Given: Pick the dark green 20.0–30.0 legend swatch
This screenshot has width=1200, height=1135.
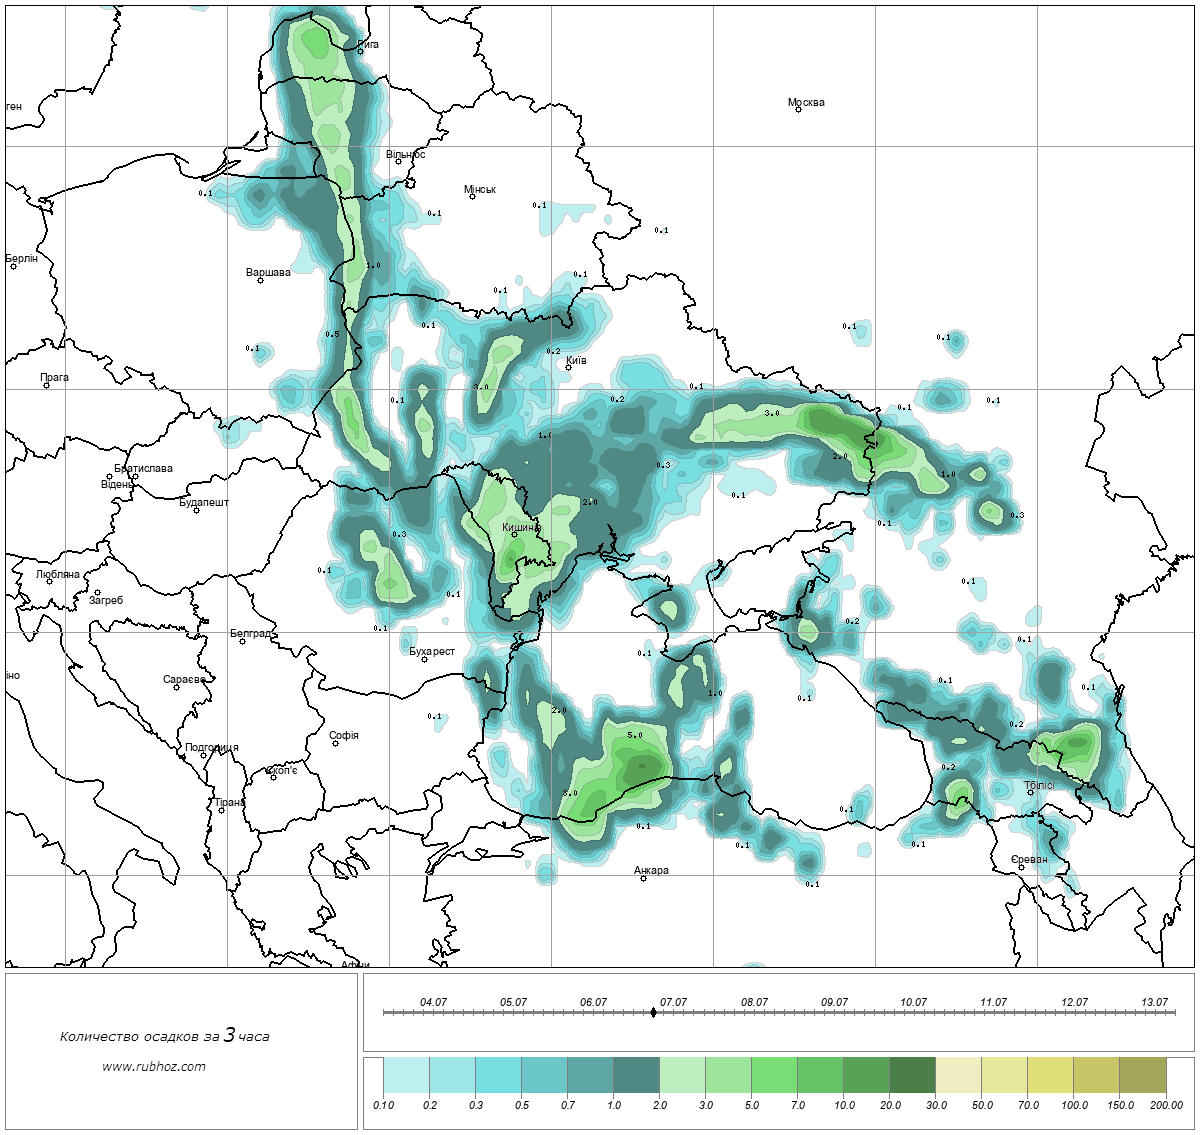Looking at the screenshot, I should (x=912, y=1077).
